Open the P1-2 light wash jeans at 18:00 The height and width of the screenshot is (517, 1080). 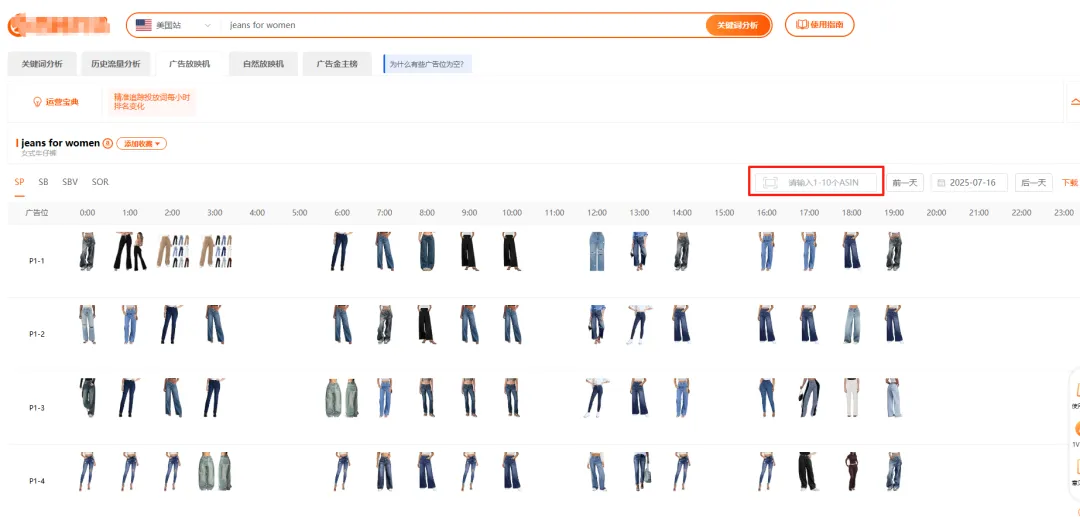coord(851,324)
